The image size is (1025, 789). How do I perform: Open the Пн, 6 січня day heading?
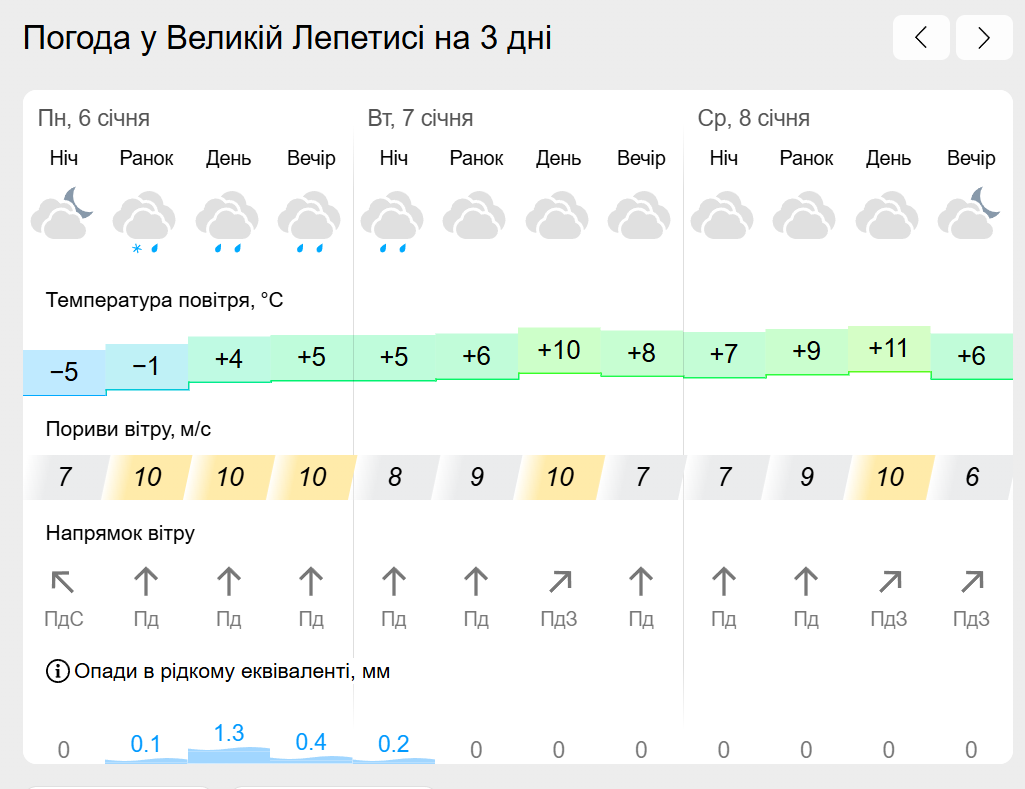pos(94,118)
